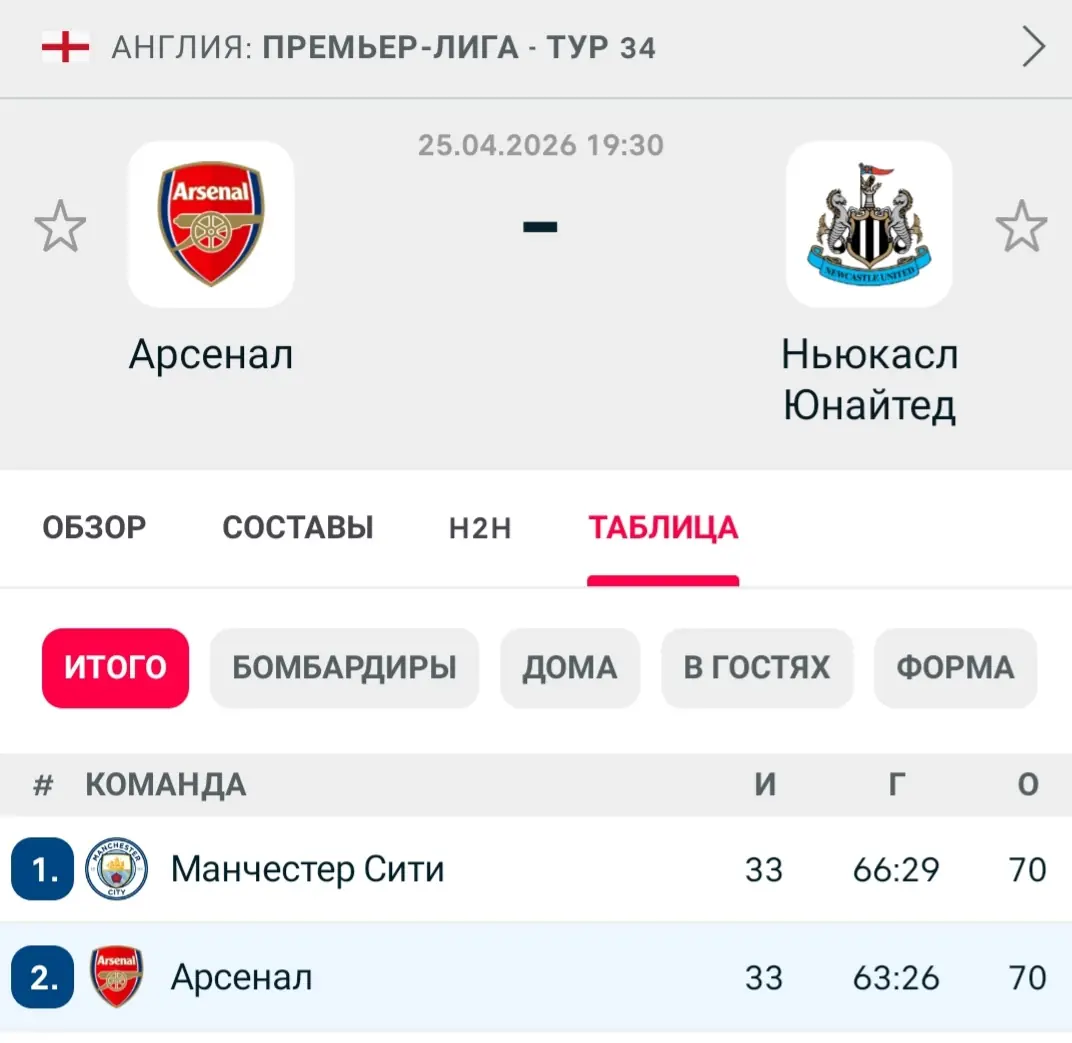Show the ФОРМА table filter
The height and width of the screenshot is (1043, 1072).
coord(955,668)
